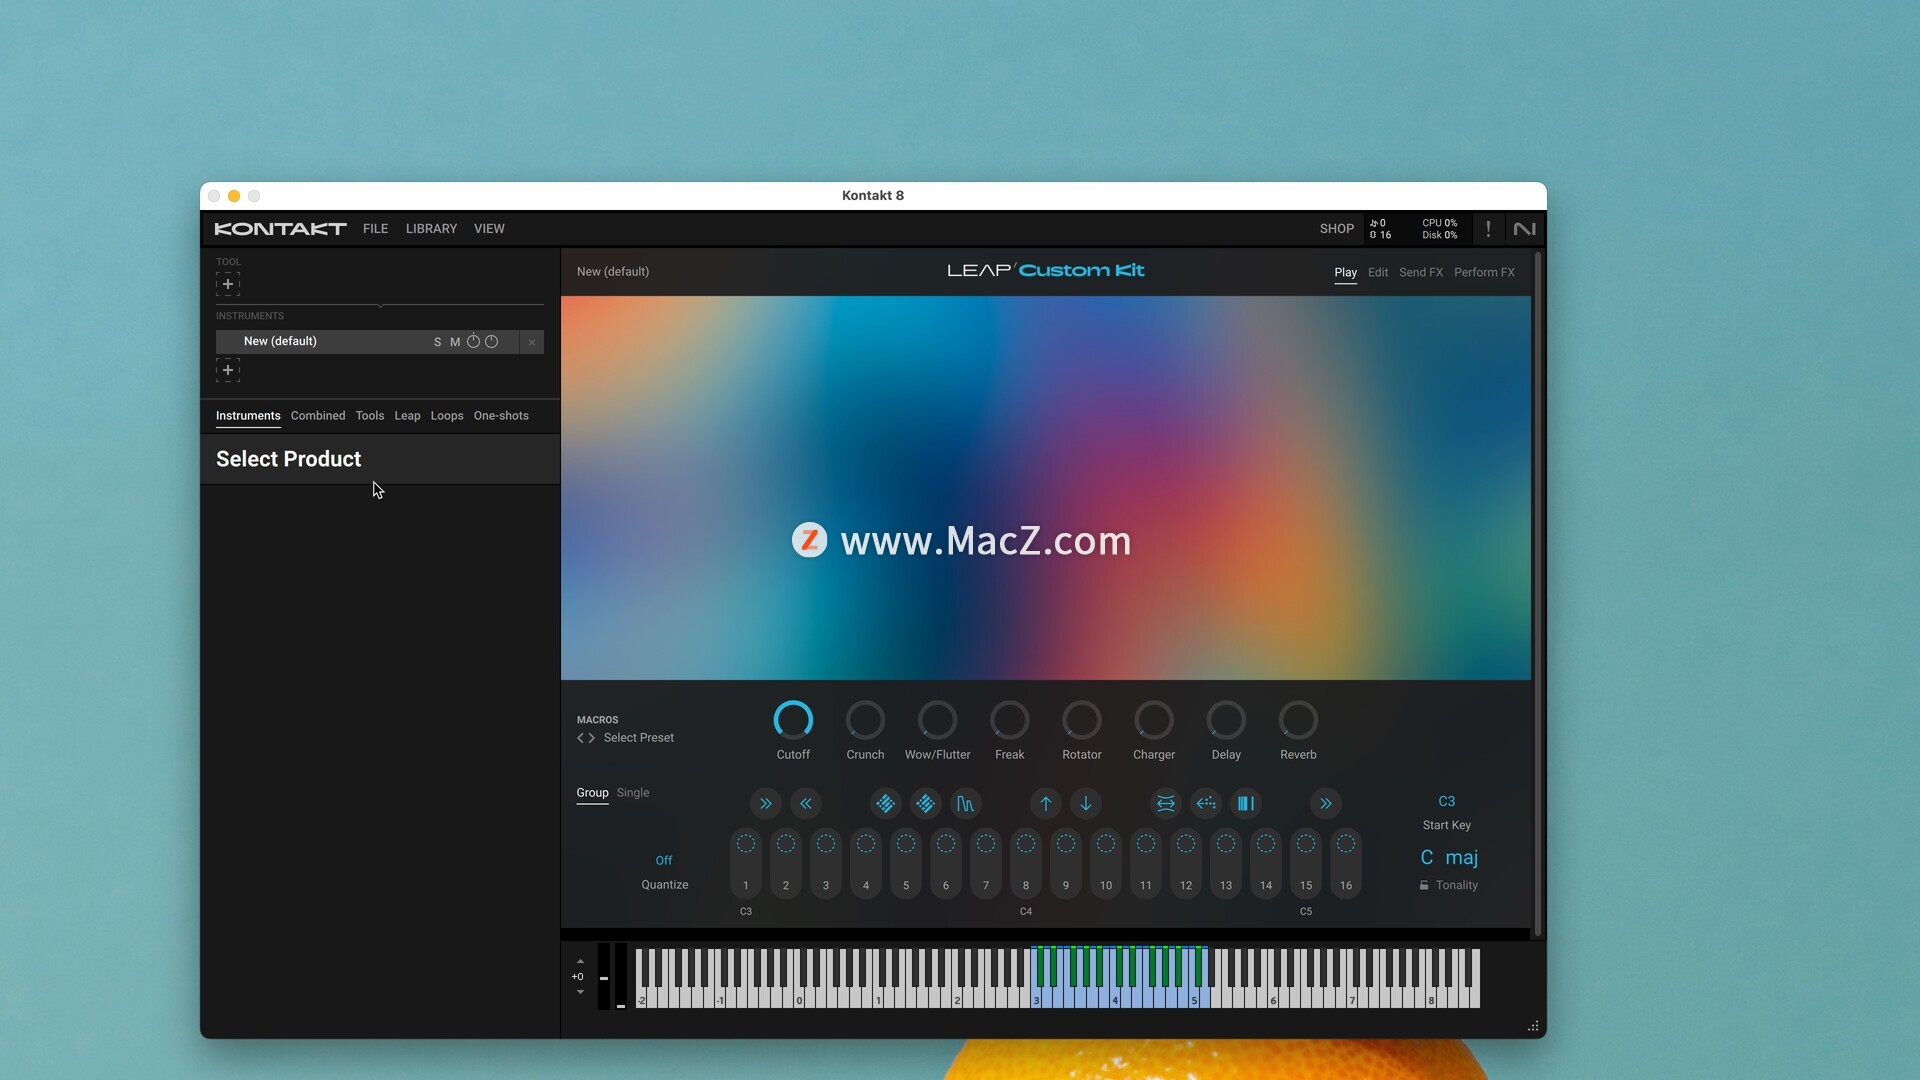Click the backward double-chevron reverse icon
The image size is (1920, 1080).
806,803
